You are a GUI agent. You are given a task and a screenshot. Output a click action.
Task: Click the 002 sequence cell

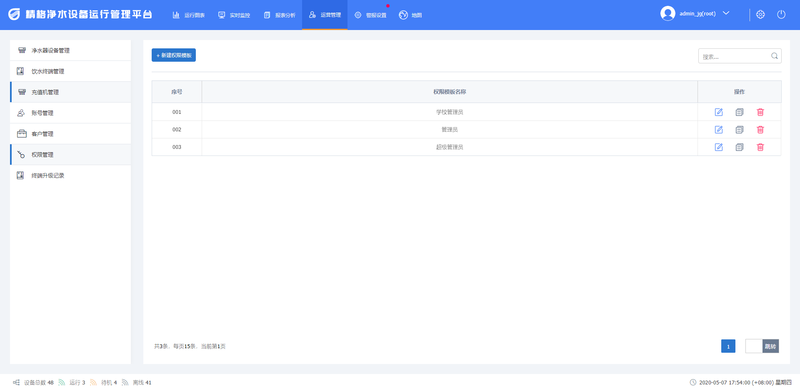177,130
